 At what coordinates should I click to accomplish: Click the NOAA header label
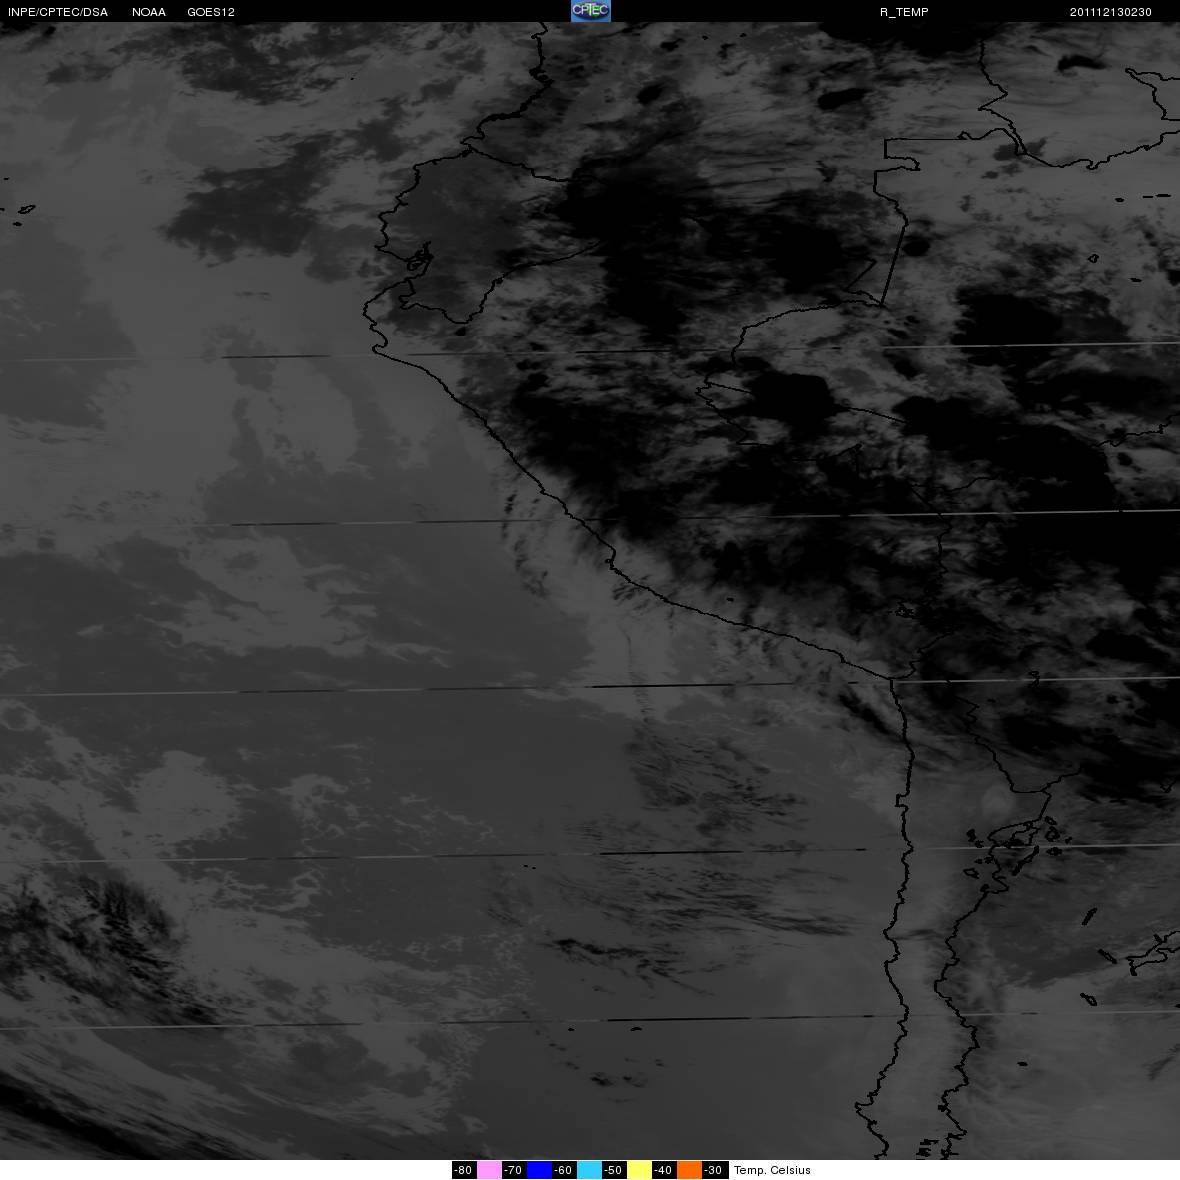[149, 12]
